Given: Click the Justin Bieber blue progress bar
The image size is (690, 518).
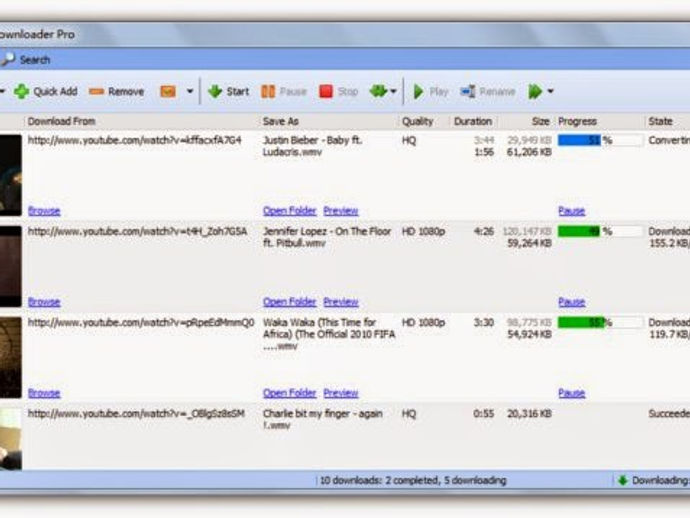Looking at the screenshot, I should 599,140.
